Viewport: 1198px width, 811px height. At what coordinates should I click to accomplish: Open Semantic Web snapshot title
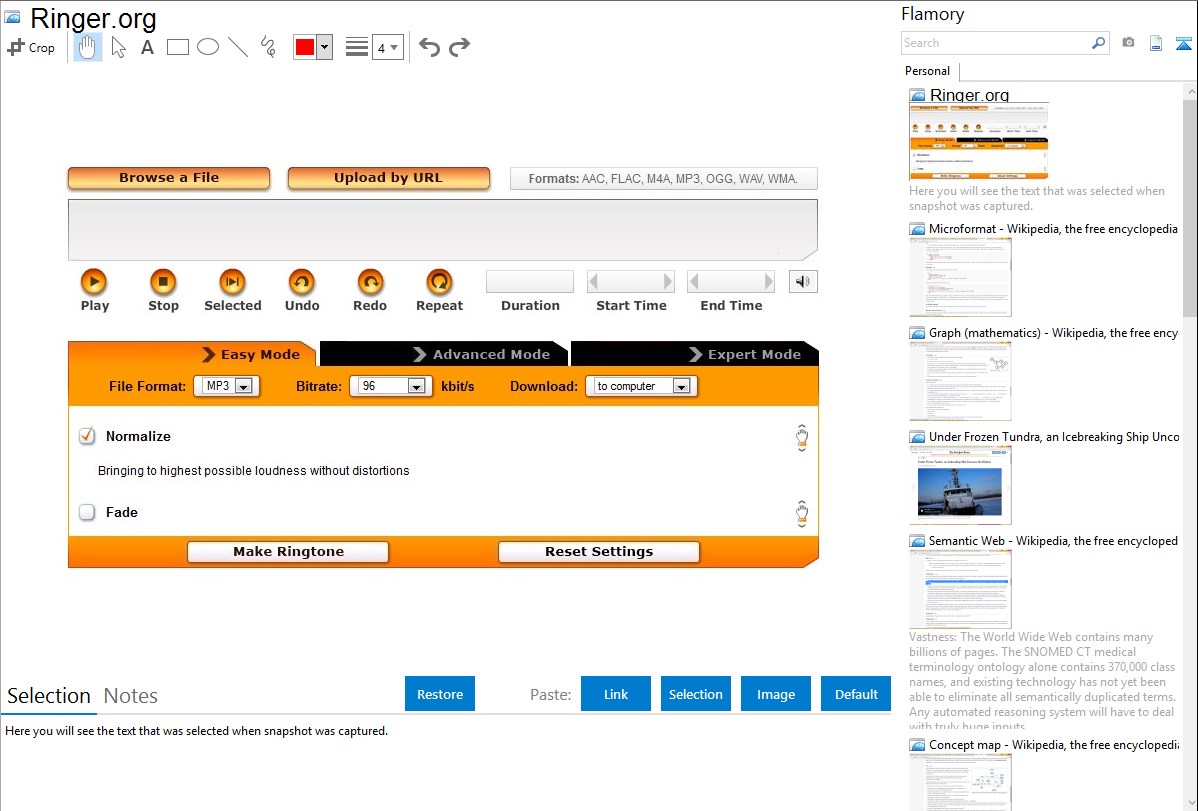(1053, 540)
